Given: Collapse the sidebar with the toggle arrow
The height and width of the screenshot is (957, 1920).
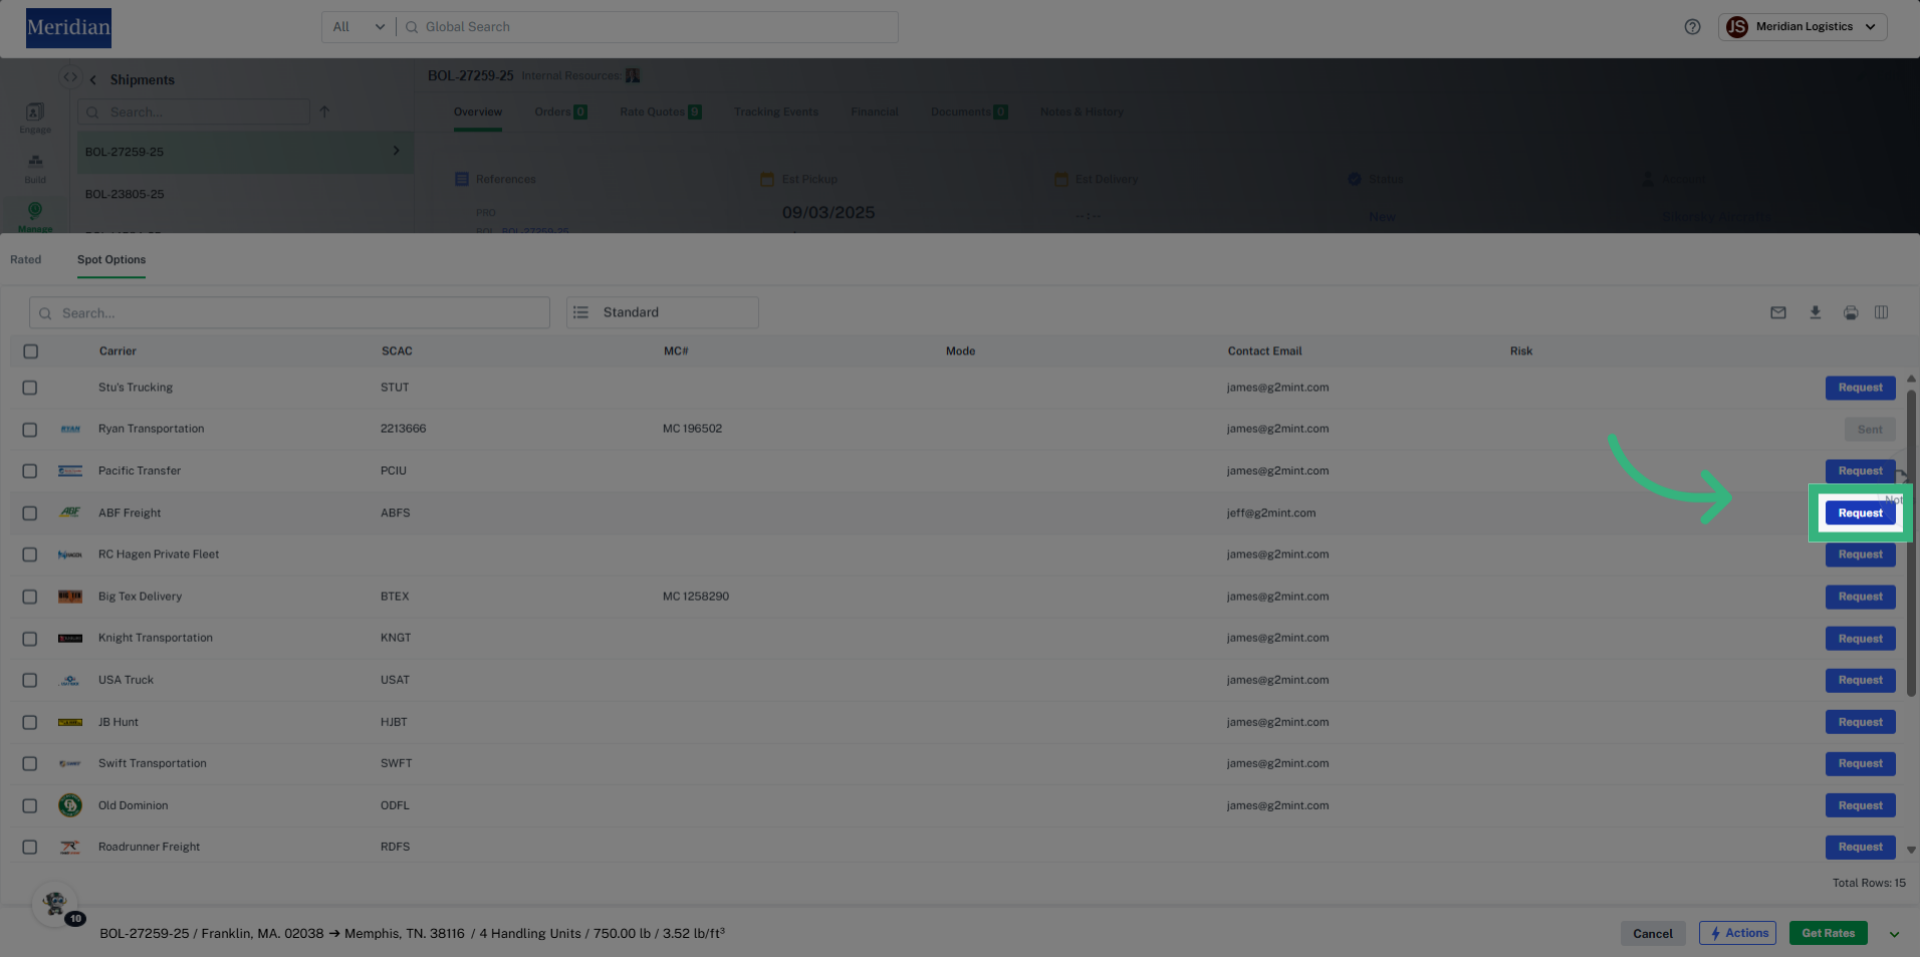Looking at the screenshot, I should tap(70, 77).
